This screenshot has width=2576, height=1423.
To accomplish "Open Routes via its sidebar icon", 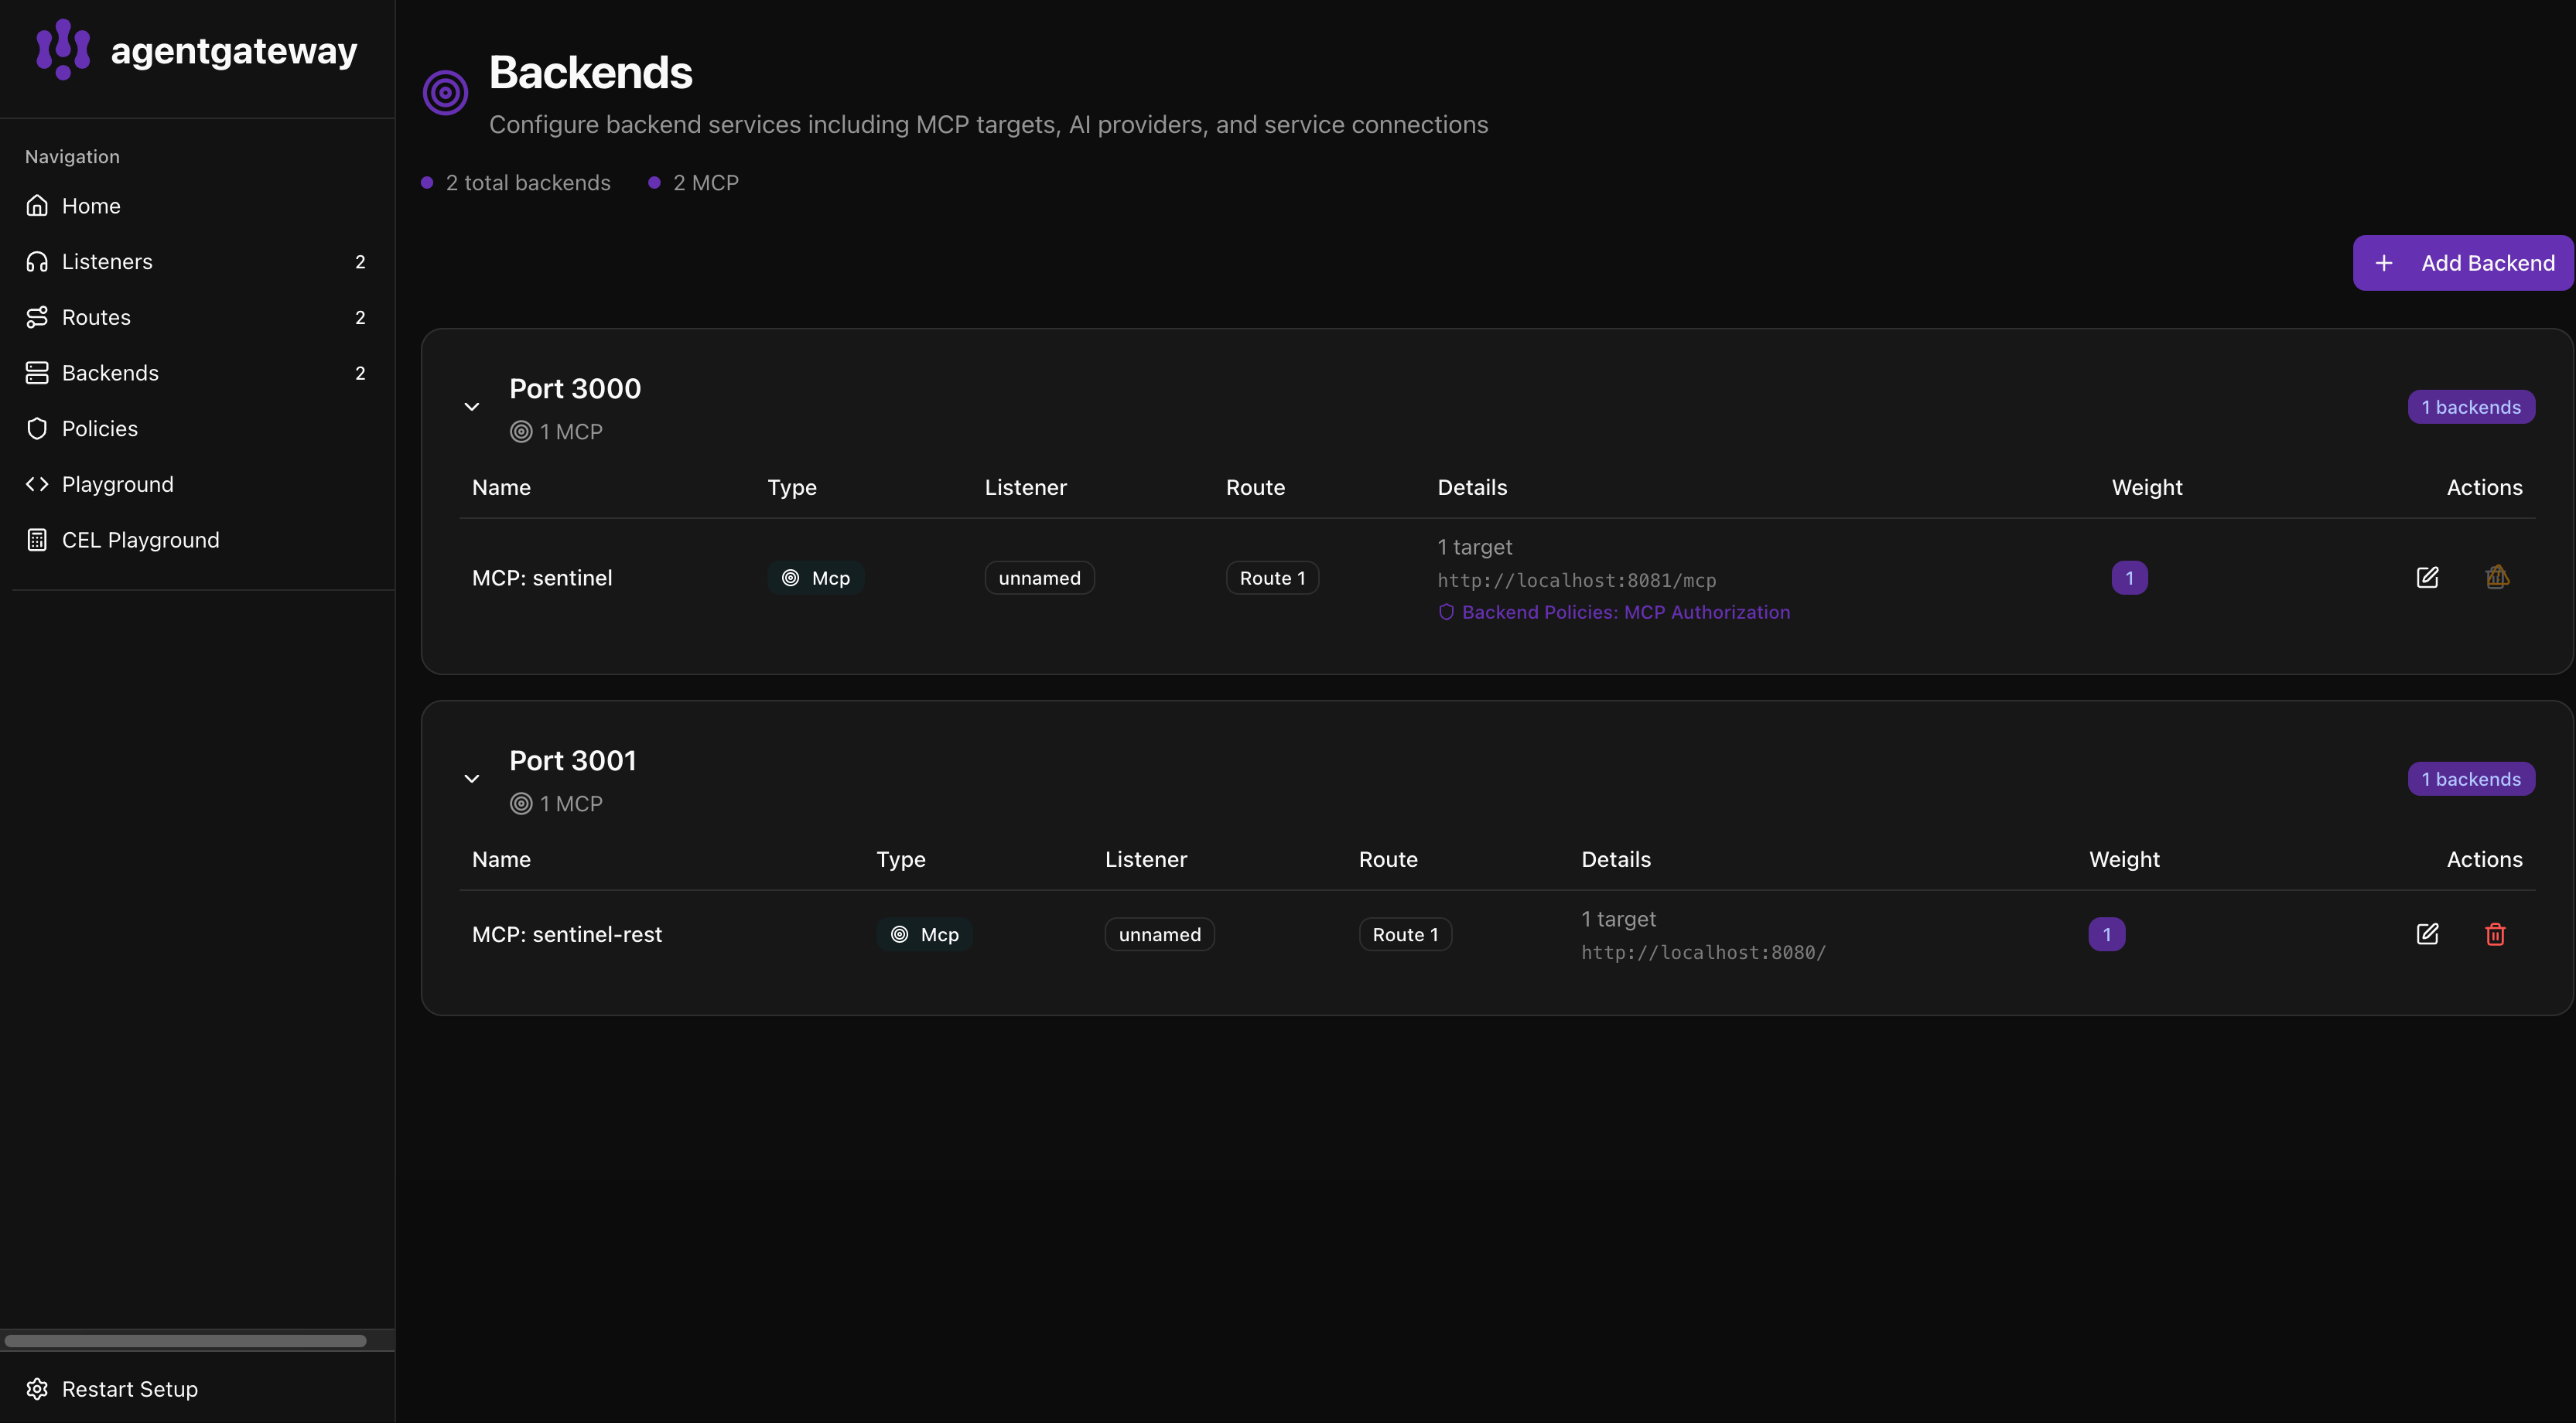I will click(x=37, y=316).
